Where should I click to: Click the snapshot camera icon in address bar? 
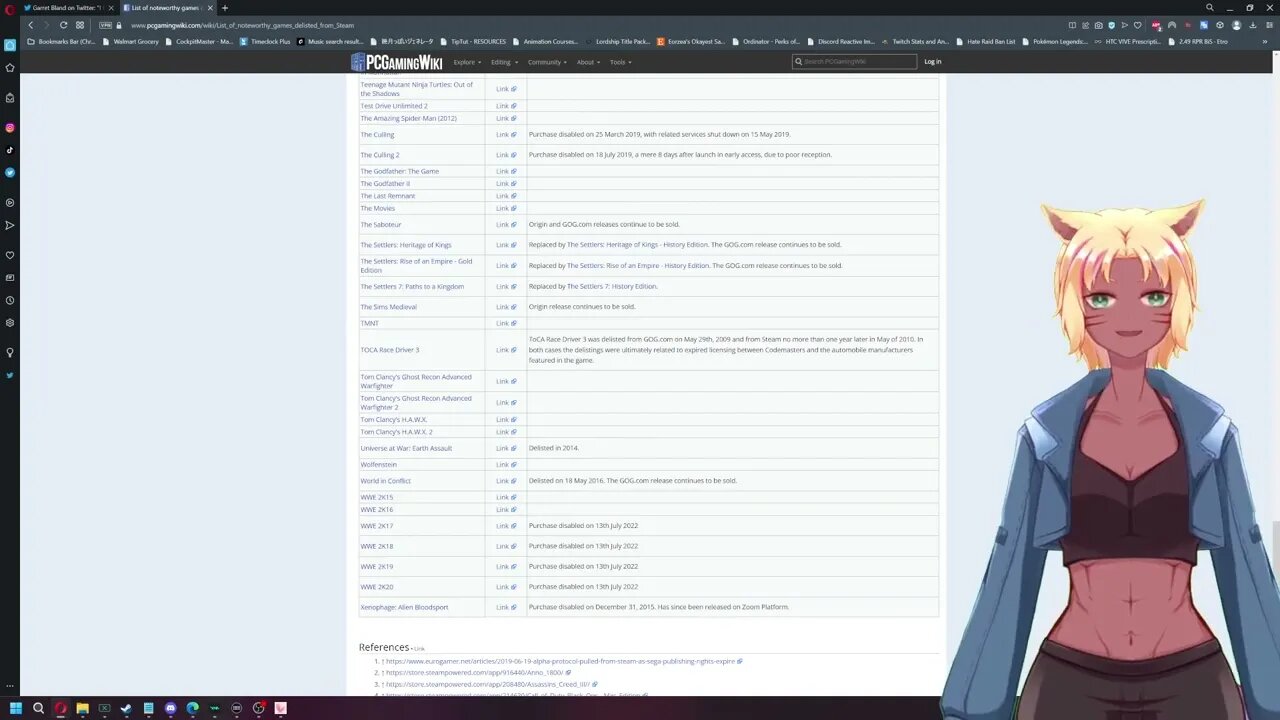(x=1099, y=25)
